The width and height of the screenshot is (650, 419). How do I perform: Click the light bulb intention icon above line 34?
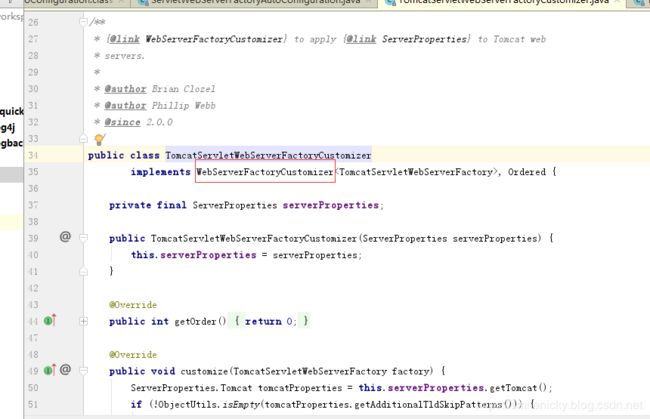(99, 140)
